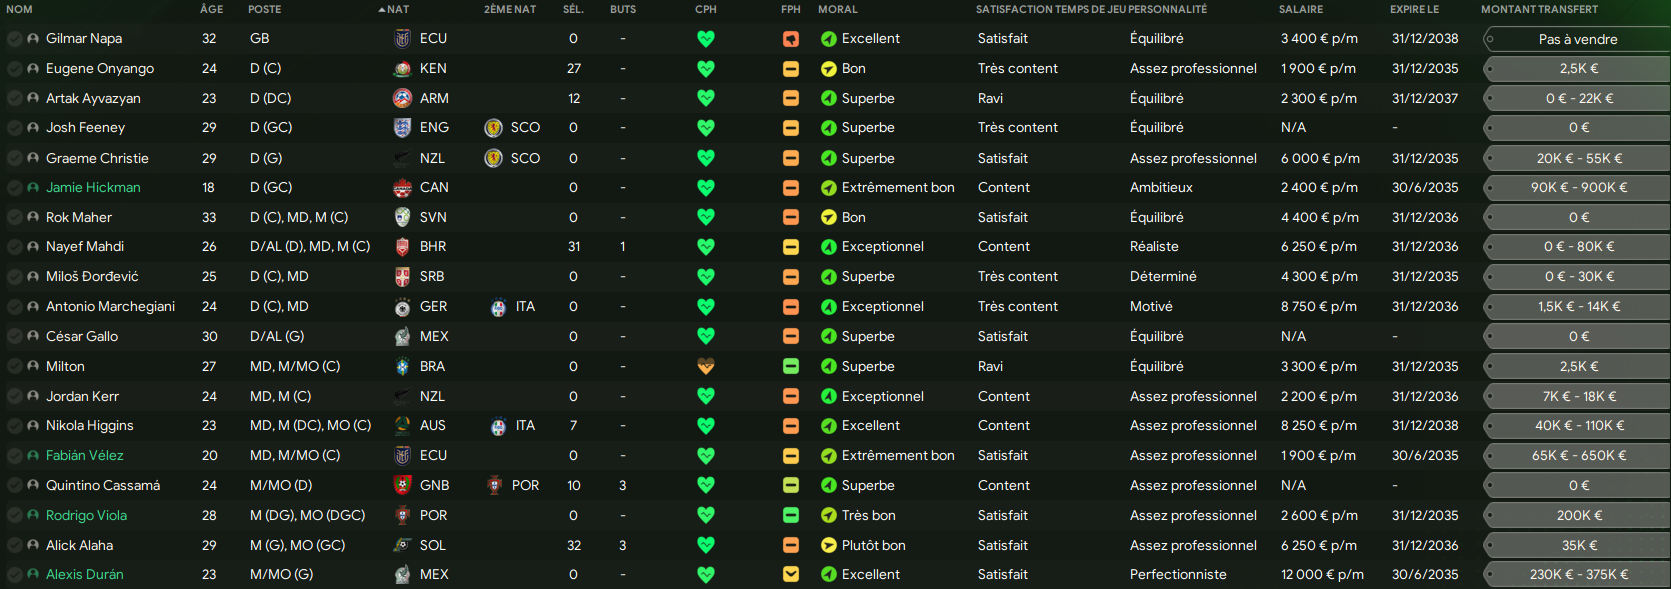This screenshot has width=1671, height=589.
Task: Click Rodrigo Viola's 200K € transfer value
Action: (1578, 516)
